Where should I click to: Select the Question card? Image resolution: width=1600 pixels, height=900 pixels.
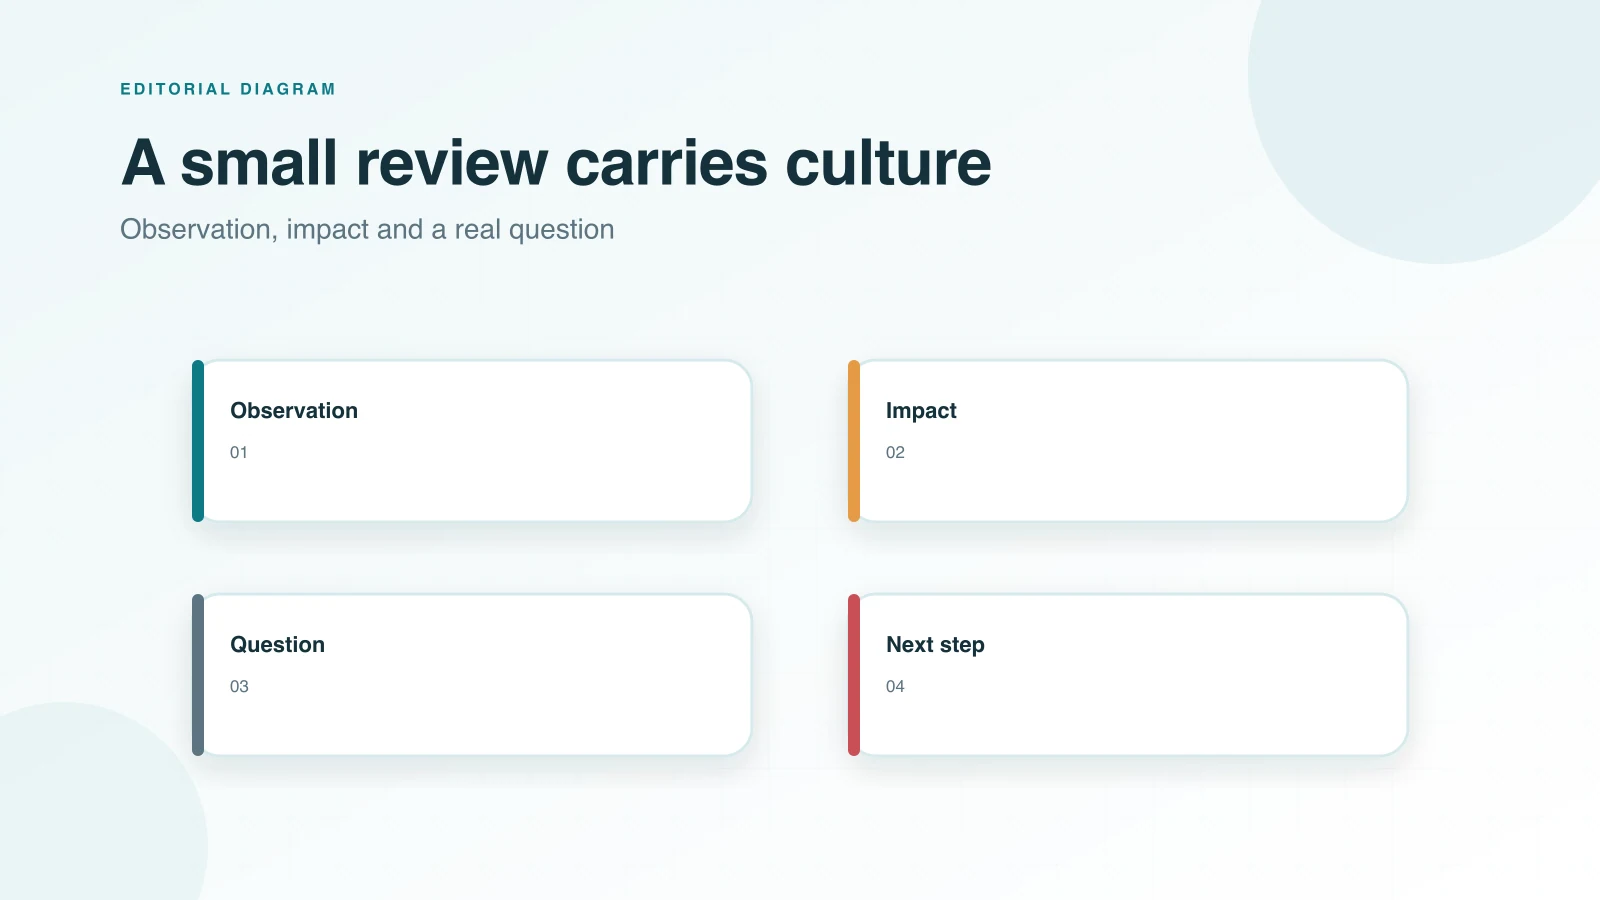pos(472,675)
